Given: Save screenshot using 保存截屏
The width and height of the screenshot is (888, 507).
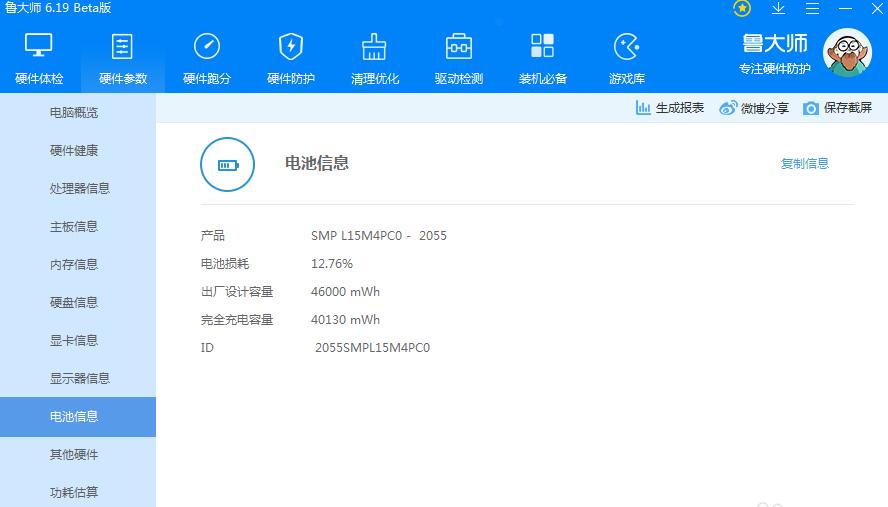Looking at the screenshot, I should point(838,108).
